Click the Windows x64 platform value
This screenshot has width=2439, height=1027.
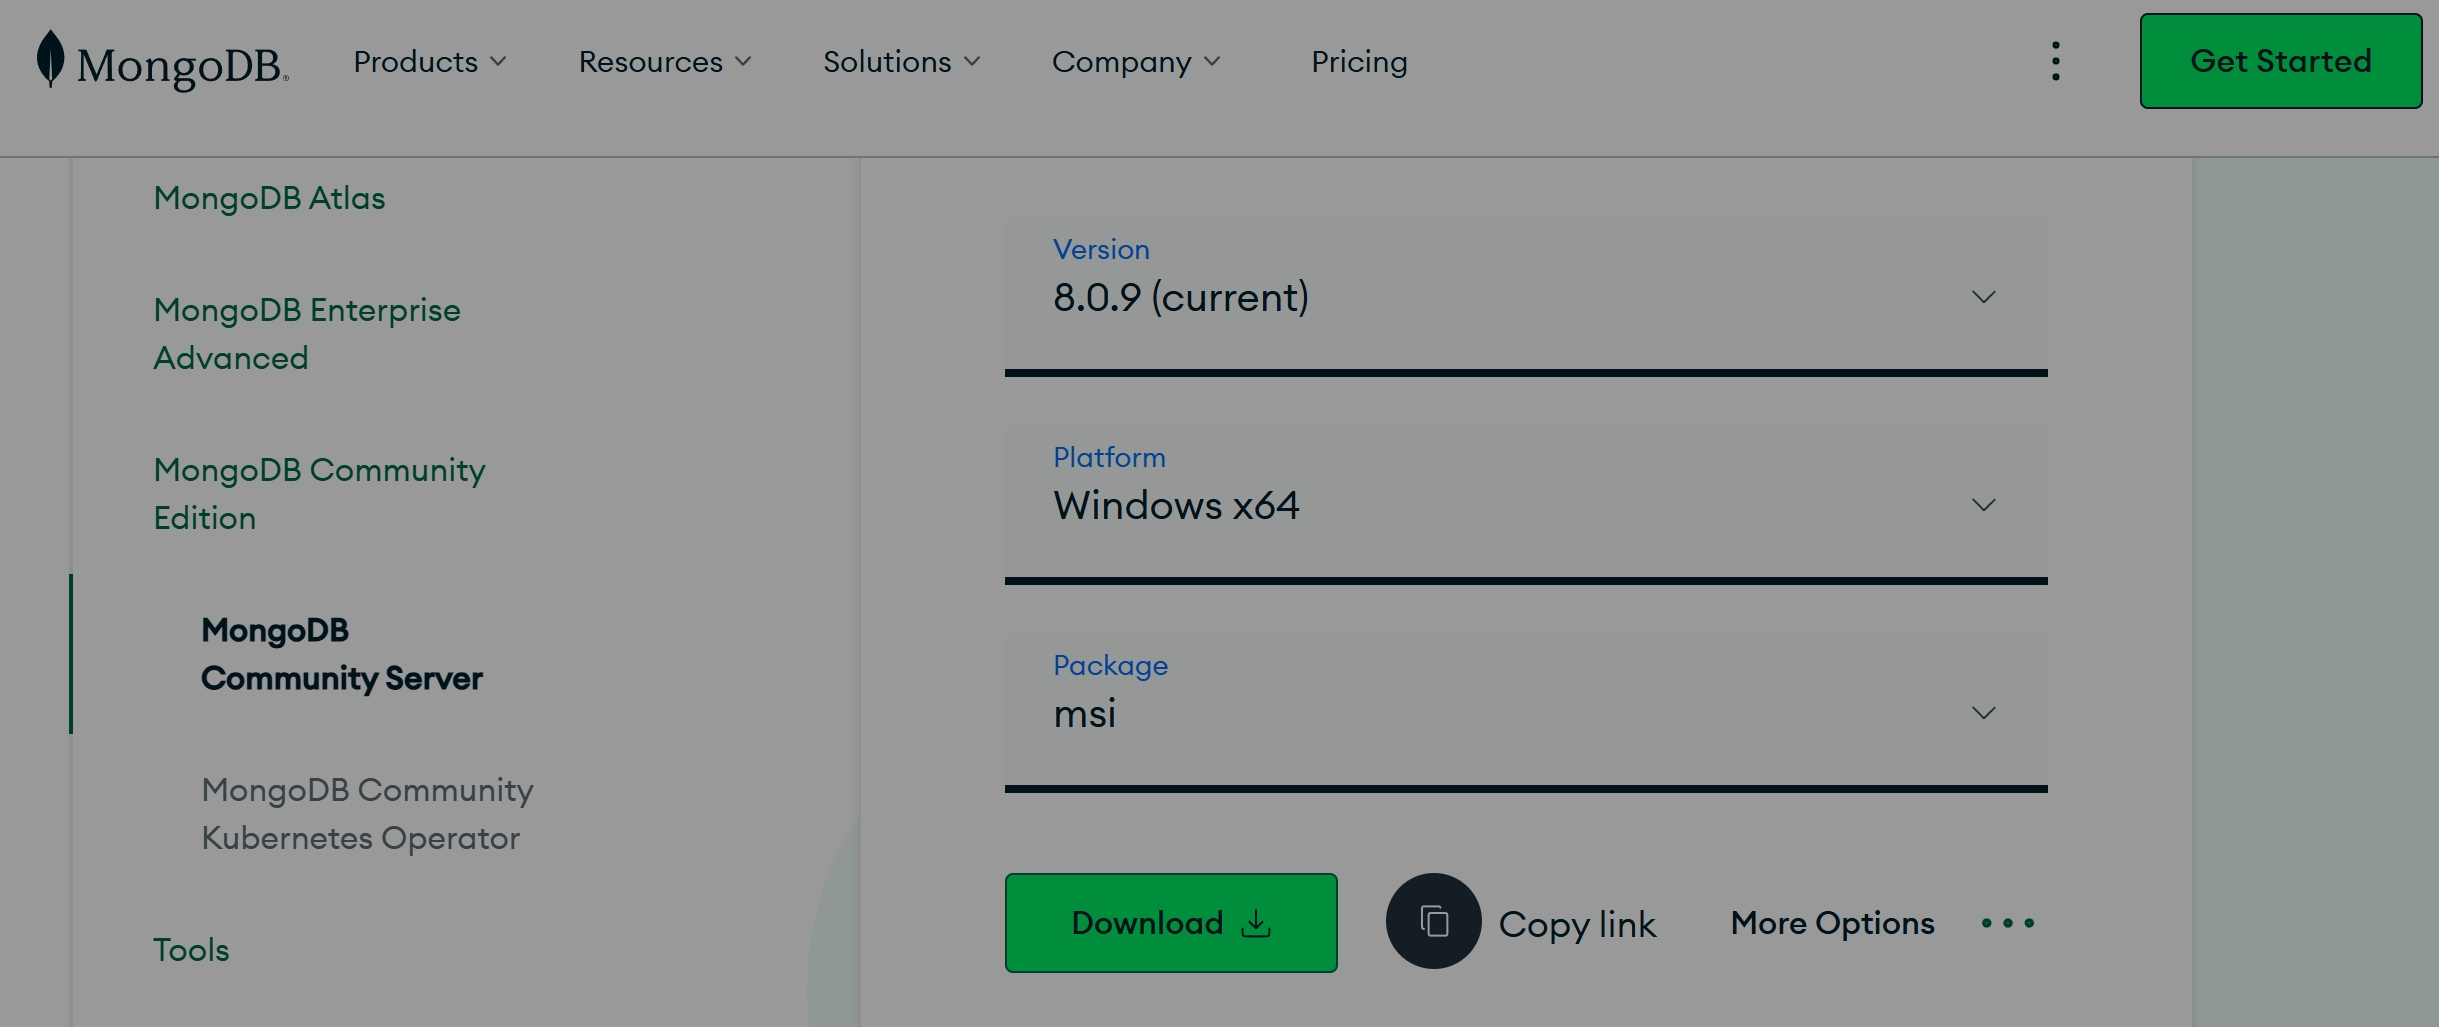1176,505
